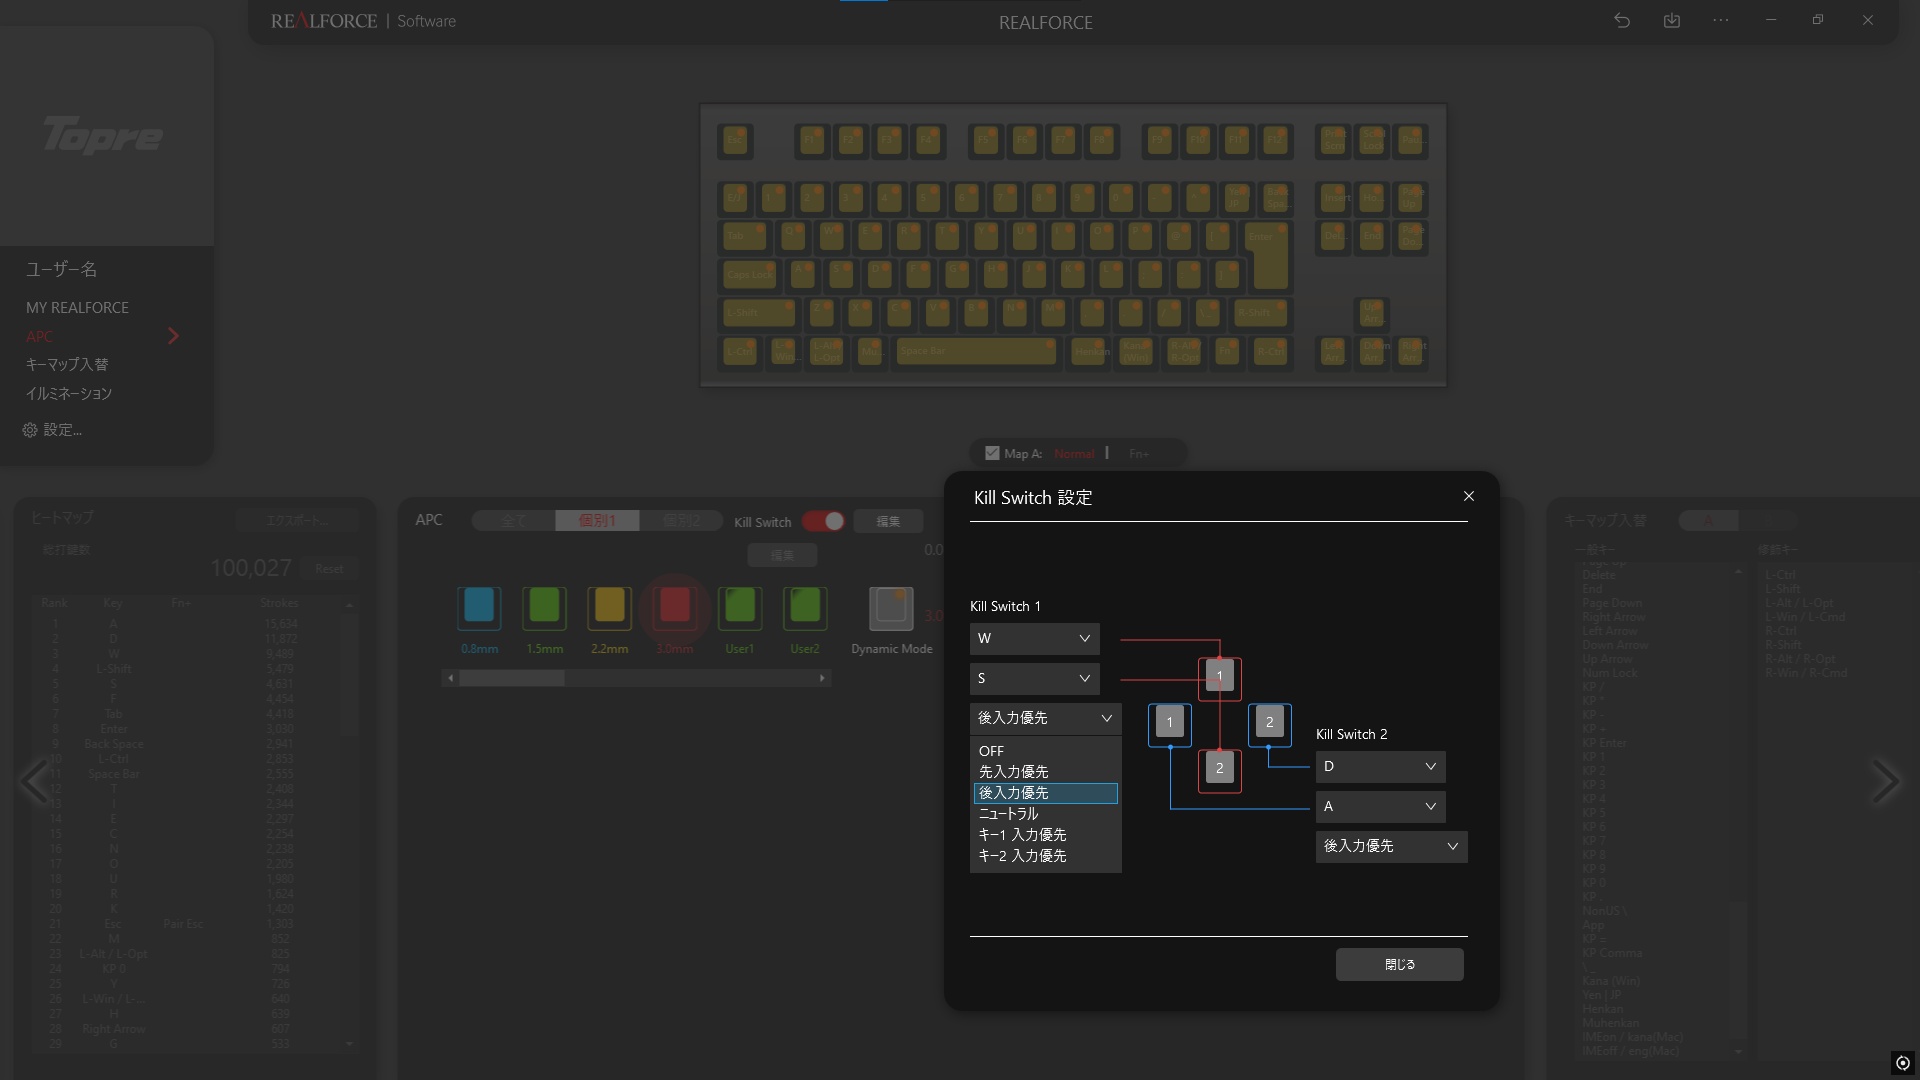Screen dimensions: 1920x1080
Task: Open イルミネーション in the sidebar
Action: (x=69, y=393)
